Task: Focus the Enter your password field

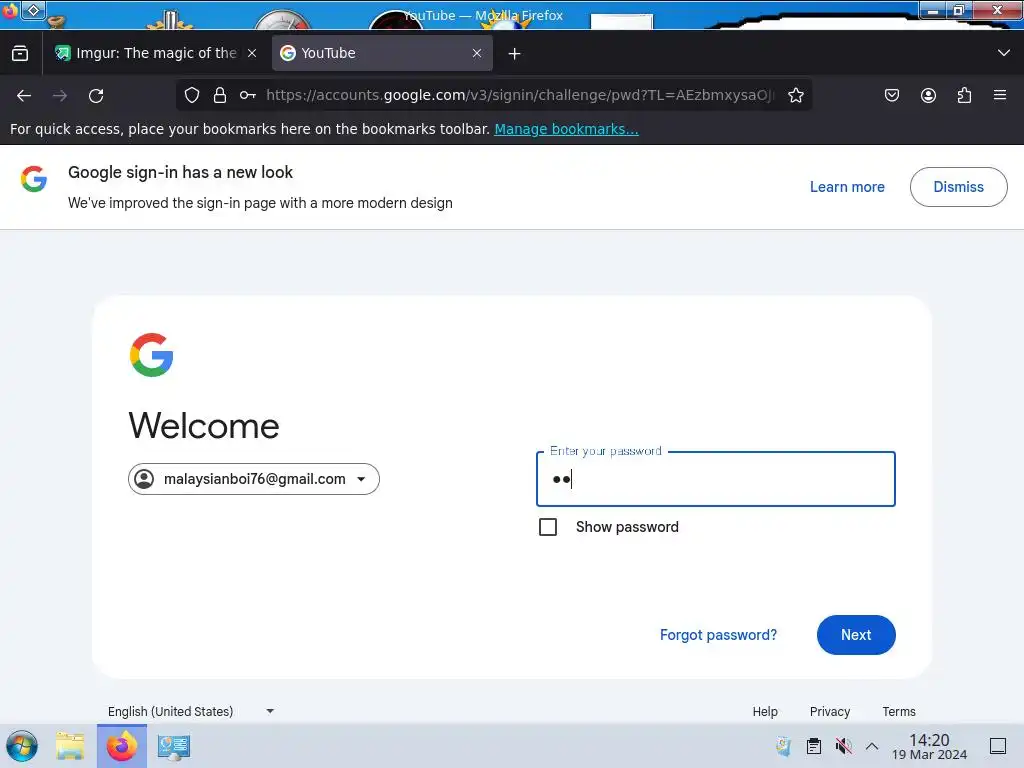Action: (x=716, y=479)
